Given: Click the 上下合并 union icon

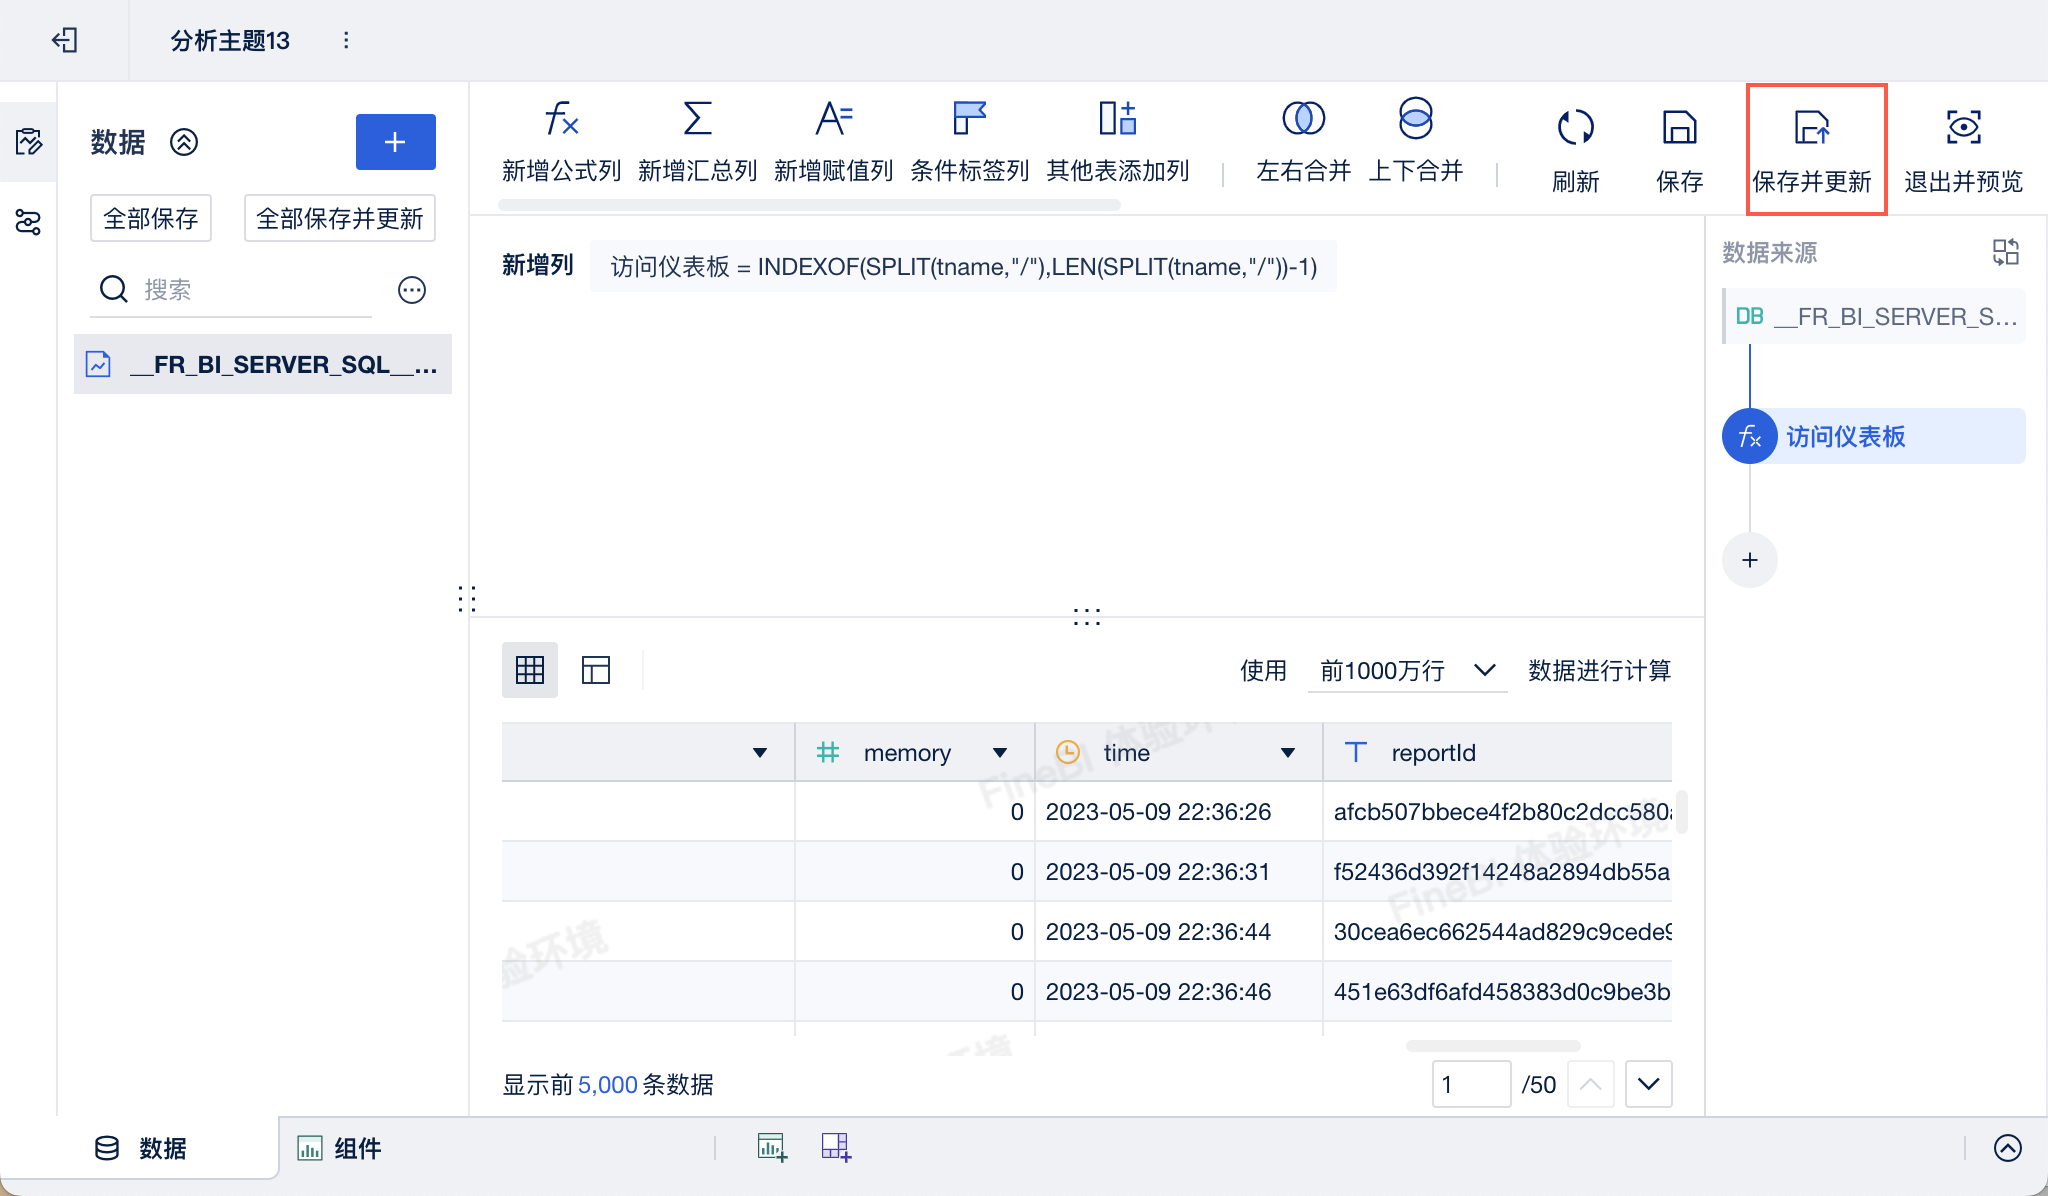Looking at the screenshot, I should click(1415, 119).
